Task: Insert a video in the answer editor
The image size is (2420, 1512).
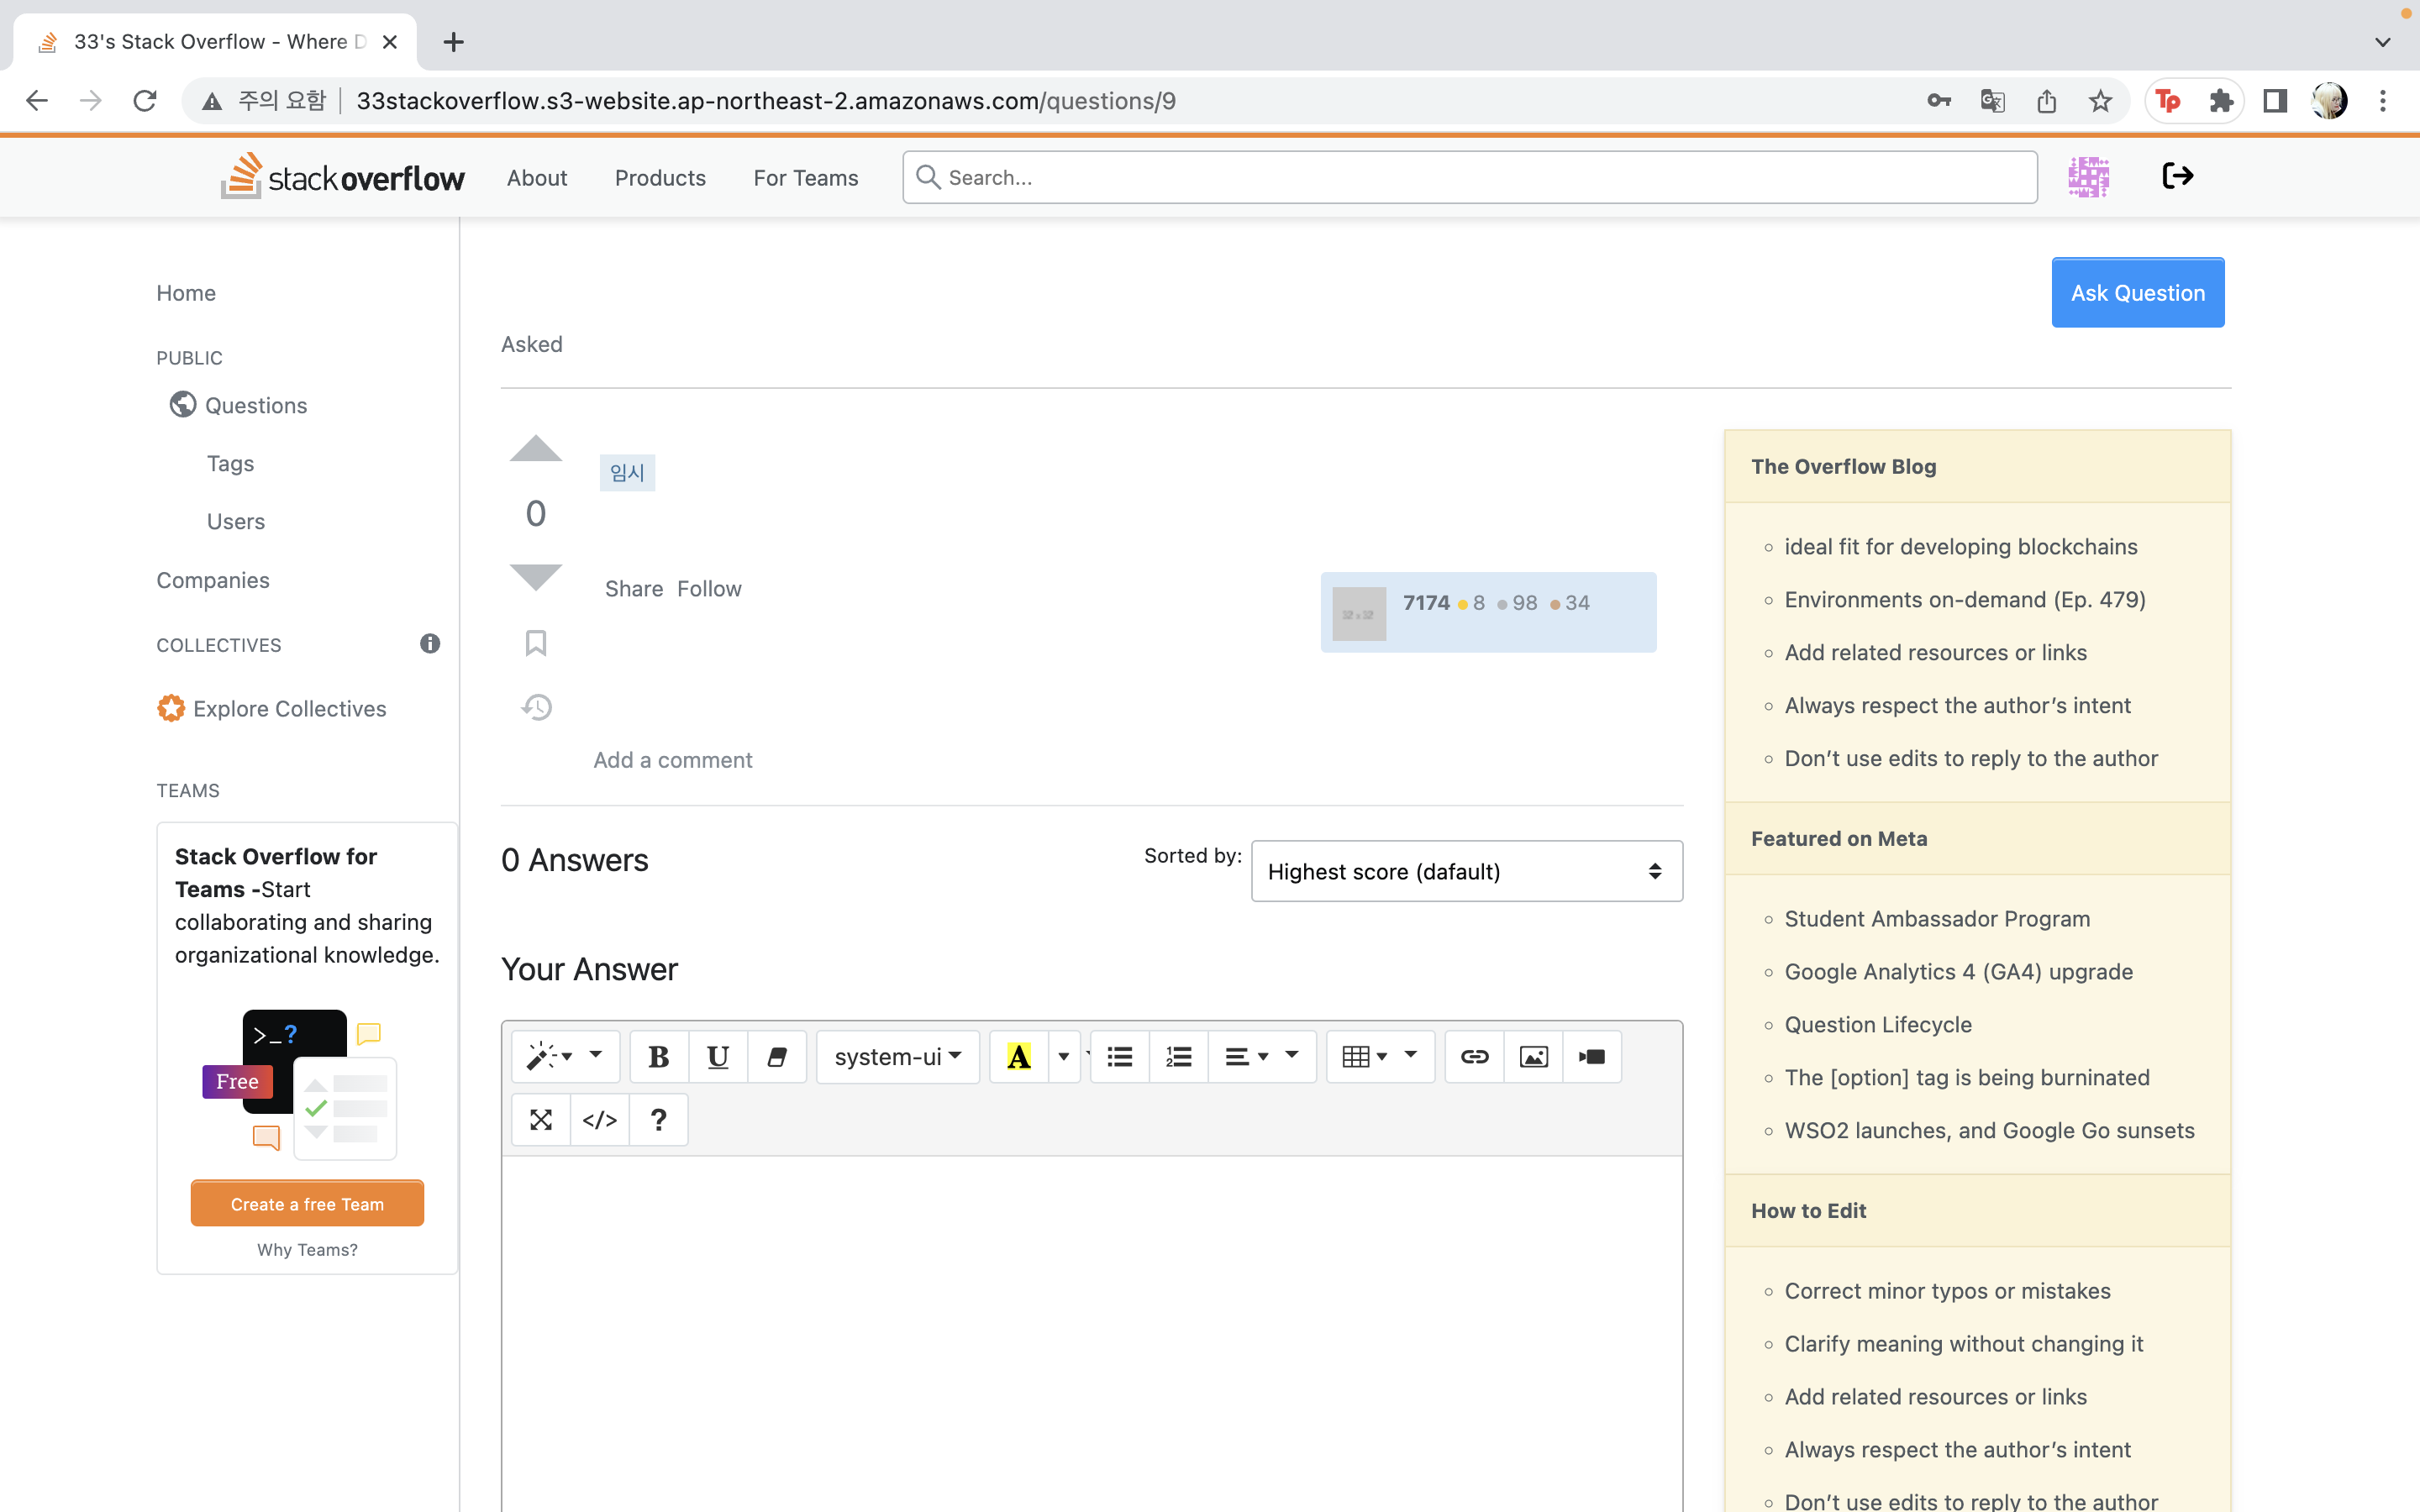Action: (1591, 1056)
